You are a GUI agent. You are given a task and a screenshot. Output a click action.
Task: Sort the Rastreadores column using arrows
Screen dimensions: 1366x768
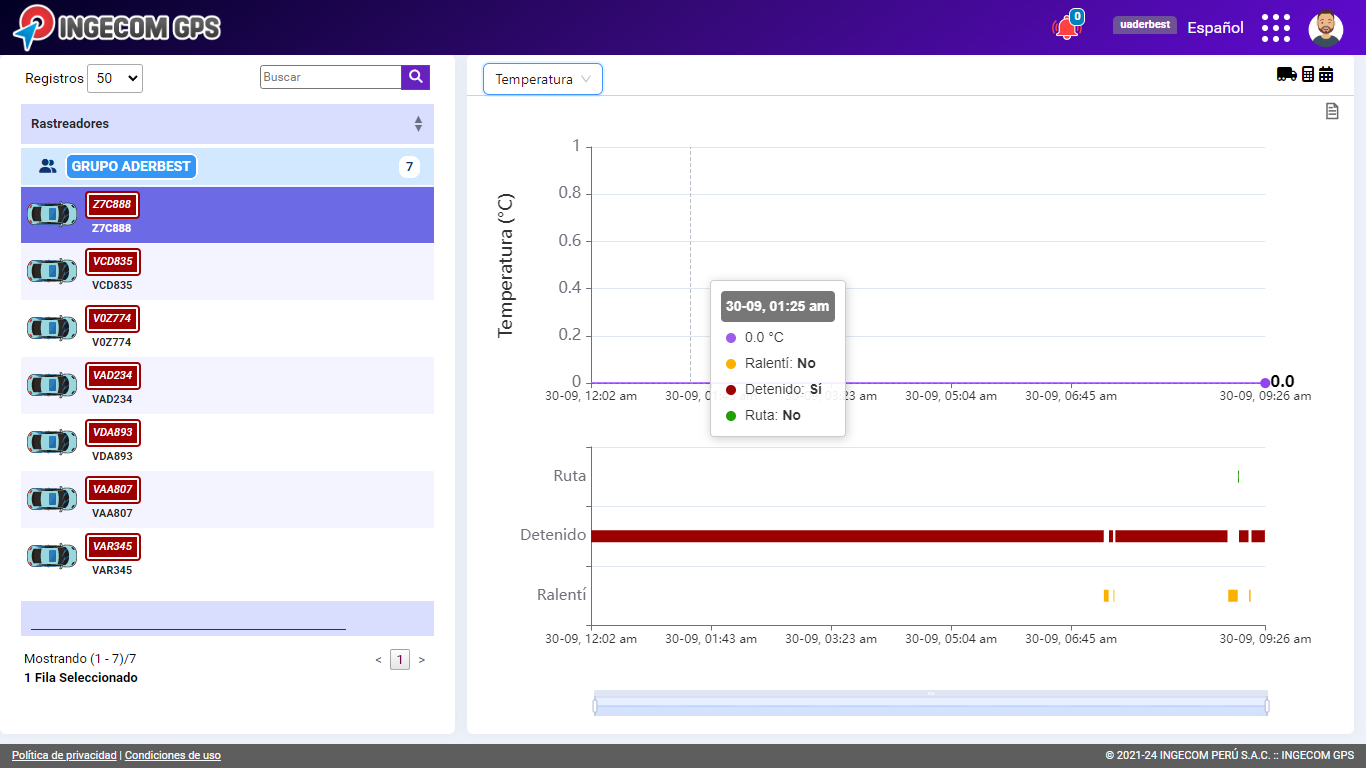pyautogui.click(x=418, y=124)
